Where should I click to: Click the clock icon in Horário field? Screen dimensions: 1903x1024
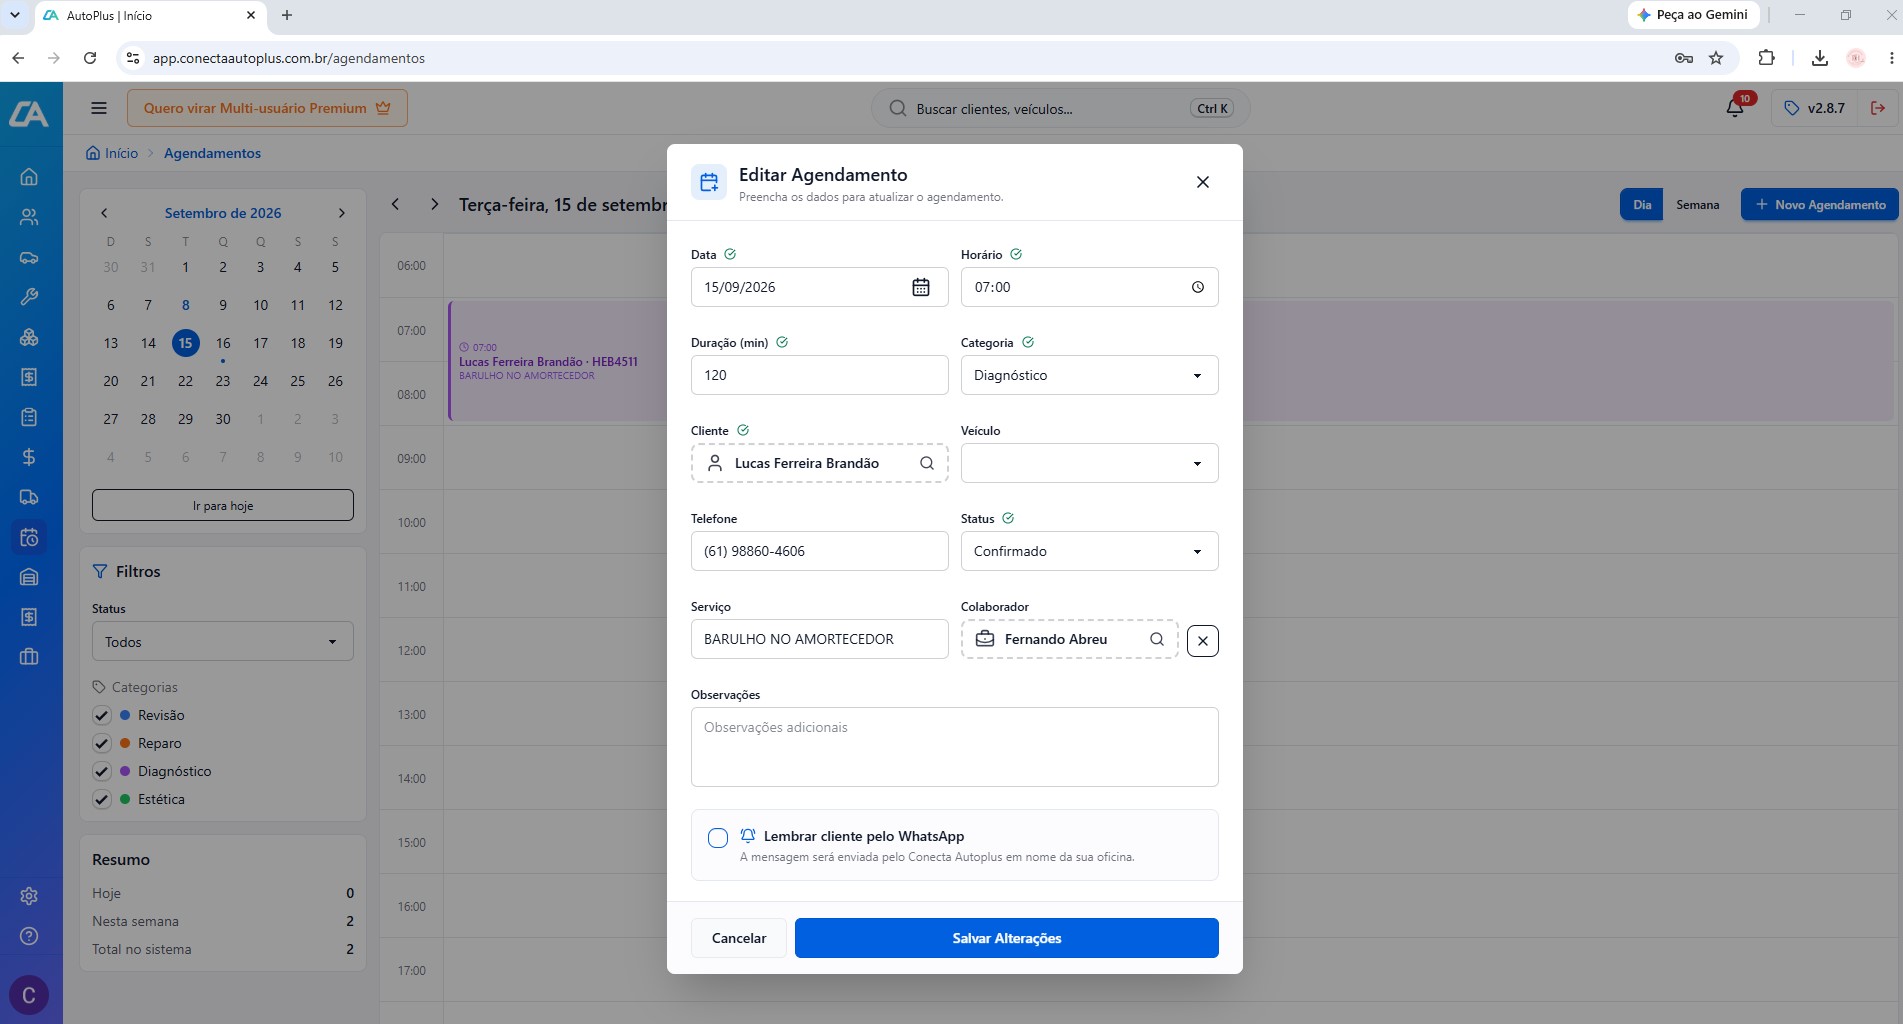click(1197, 287)
